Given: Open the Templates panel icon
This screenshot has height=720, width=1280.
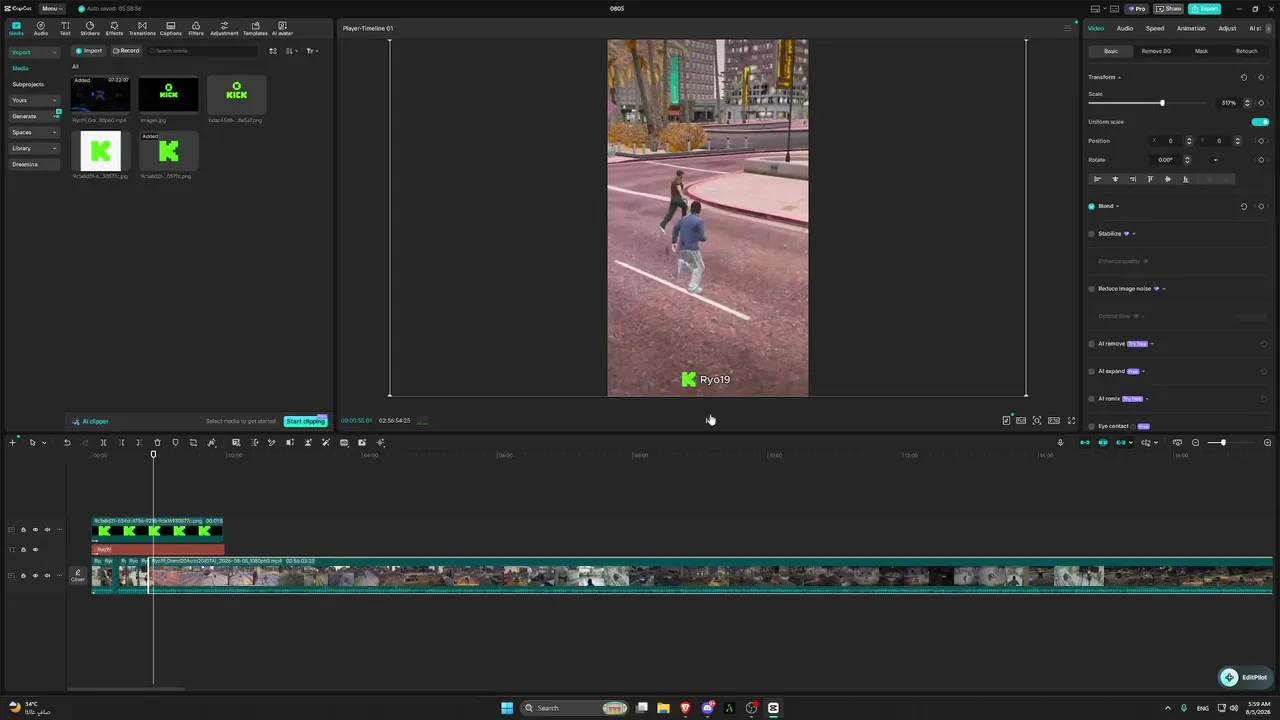Looking at the screenshot, I should [x=255, y=28].
